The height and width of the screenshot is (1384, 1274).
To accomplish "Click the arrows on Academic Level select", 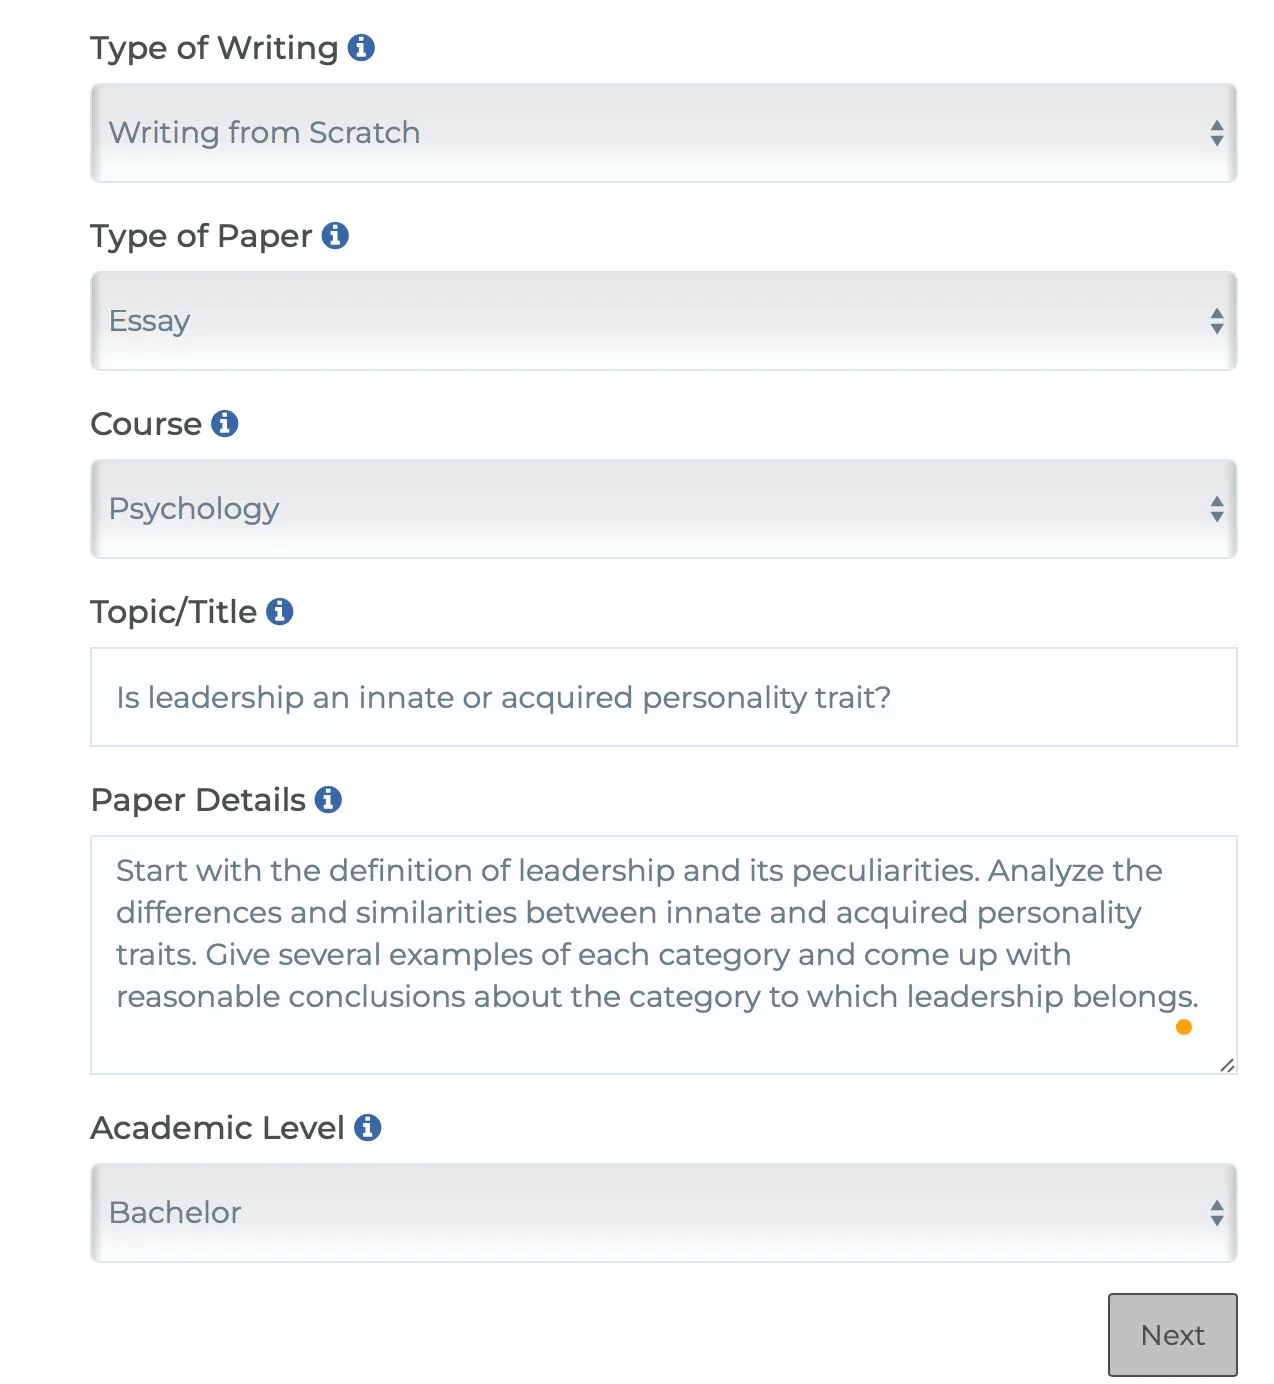I will (x=1217, y=1213).
